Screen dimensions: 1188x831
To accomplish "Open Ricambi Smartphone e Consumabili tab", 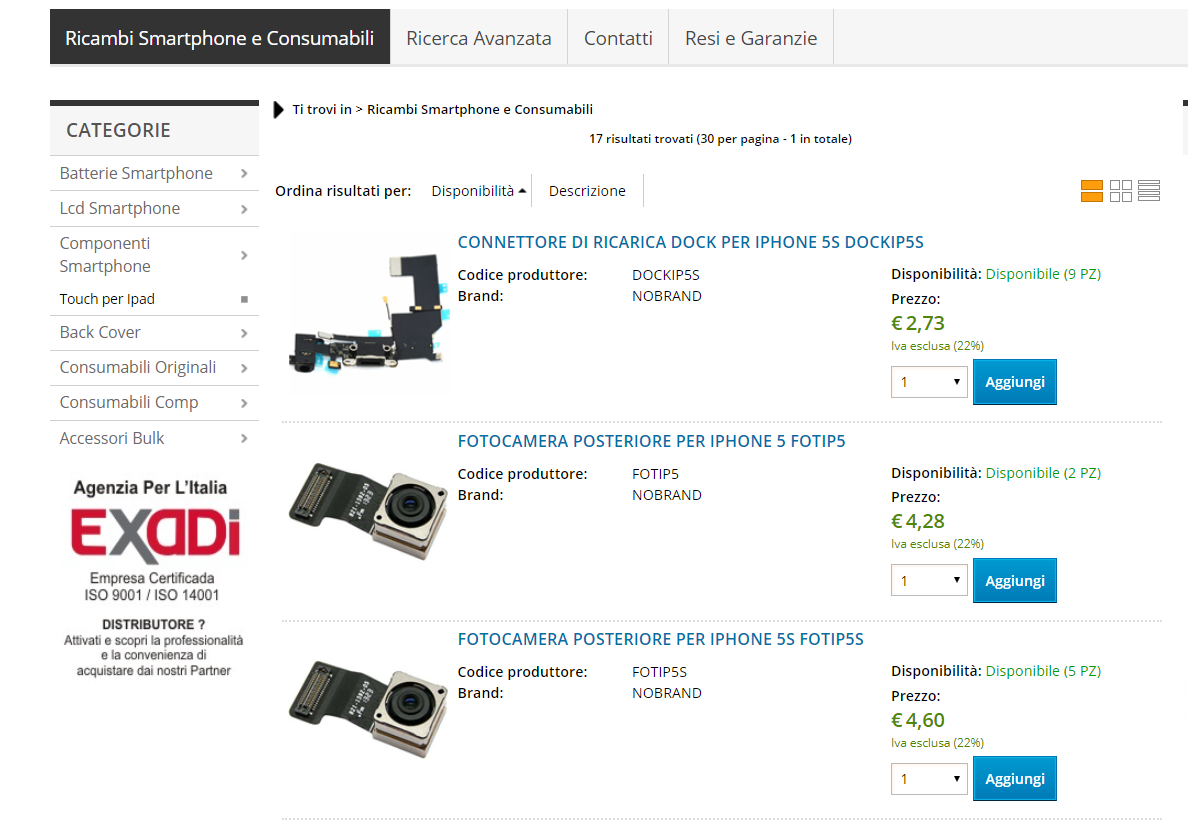I will (x=220, y=37).
